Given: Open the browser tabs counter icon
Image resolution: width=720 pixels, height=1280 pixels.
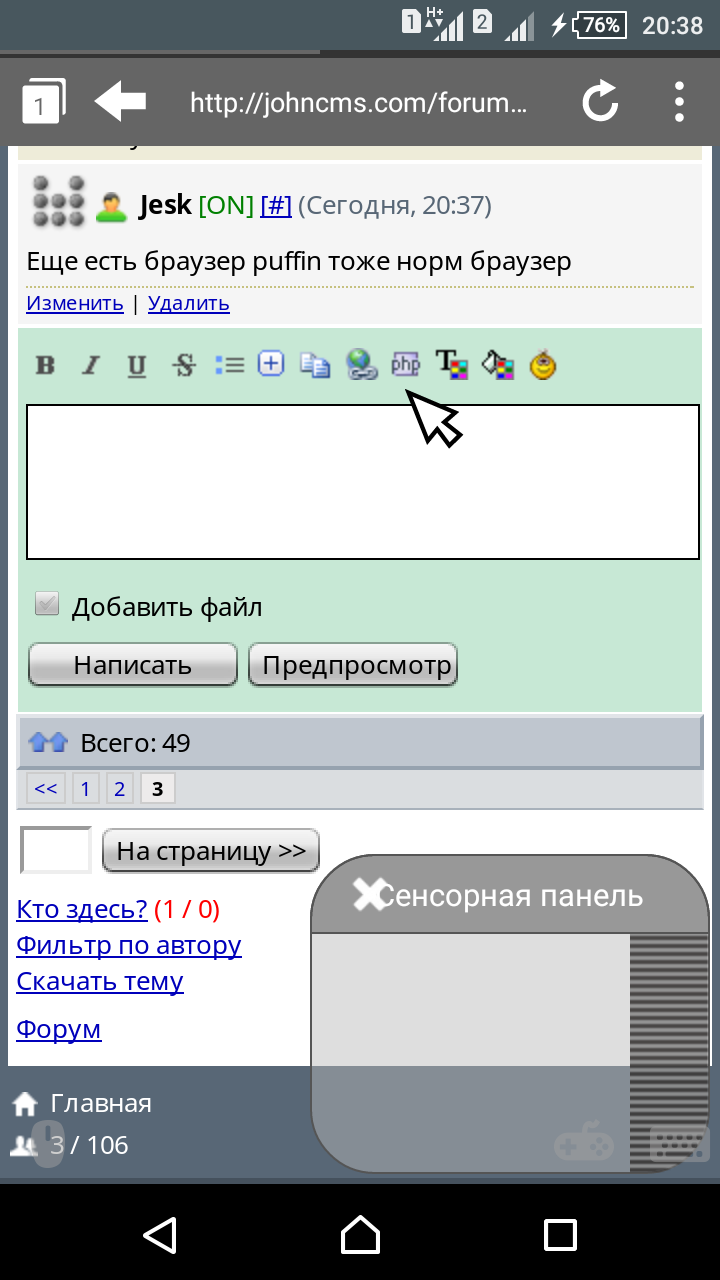Looking at the screenshot, I should pos(43,102).
